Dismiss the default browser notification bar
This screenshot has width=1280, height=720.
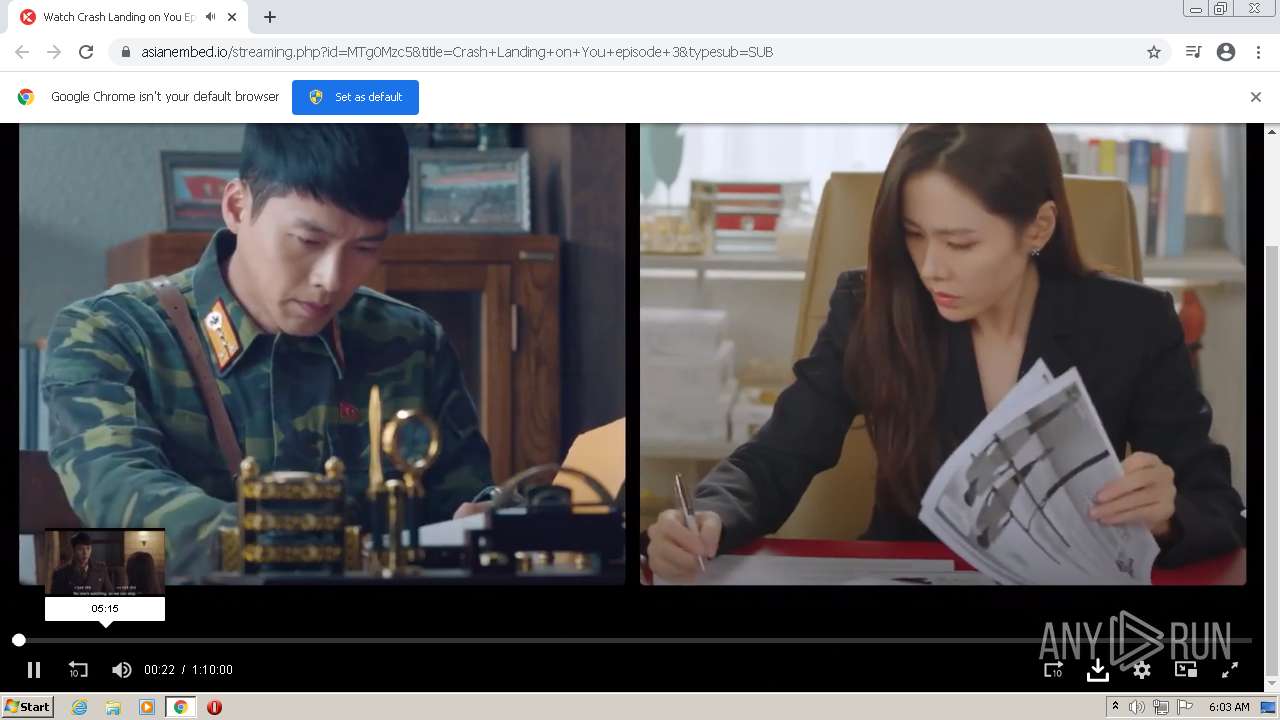(x=1255, y=97)
